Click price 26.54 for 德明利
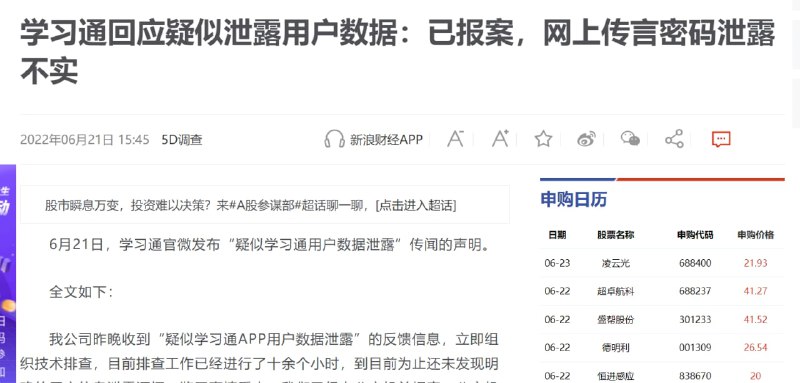800x383 pixels. pyautogui.click(x=756, y=348)
